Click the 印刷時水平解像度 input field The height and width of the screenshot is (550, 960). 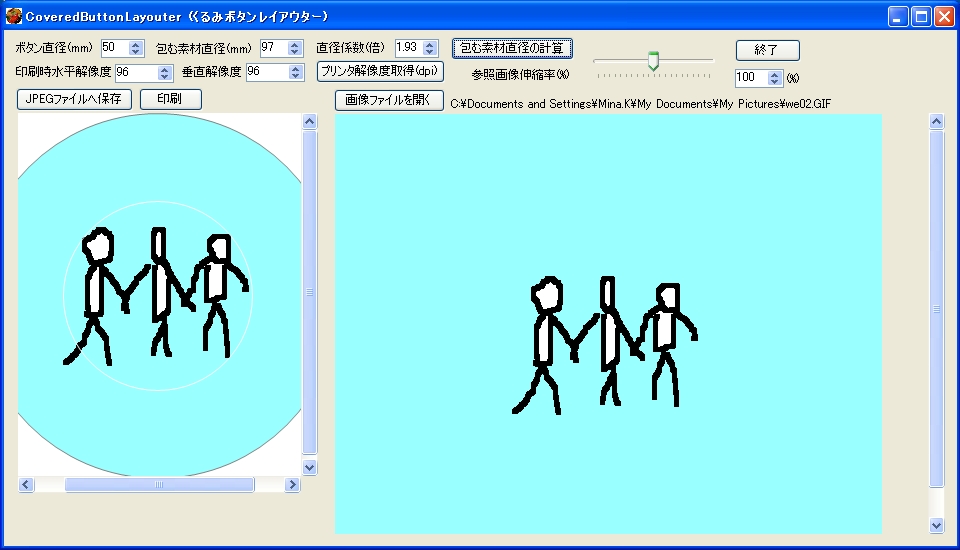point(137,72)
